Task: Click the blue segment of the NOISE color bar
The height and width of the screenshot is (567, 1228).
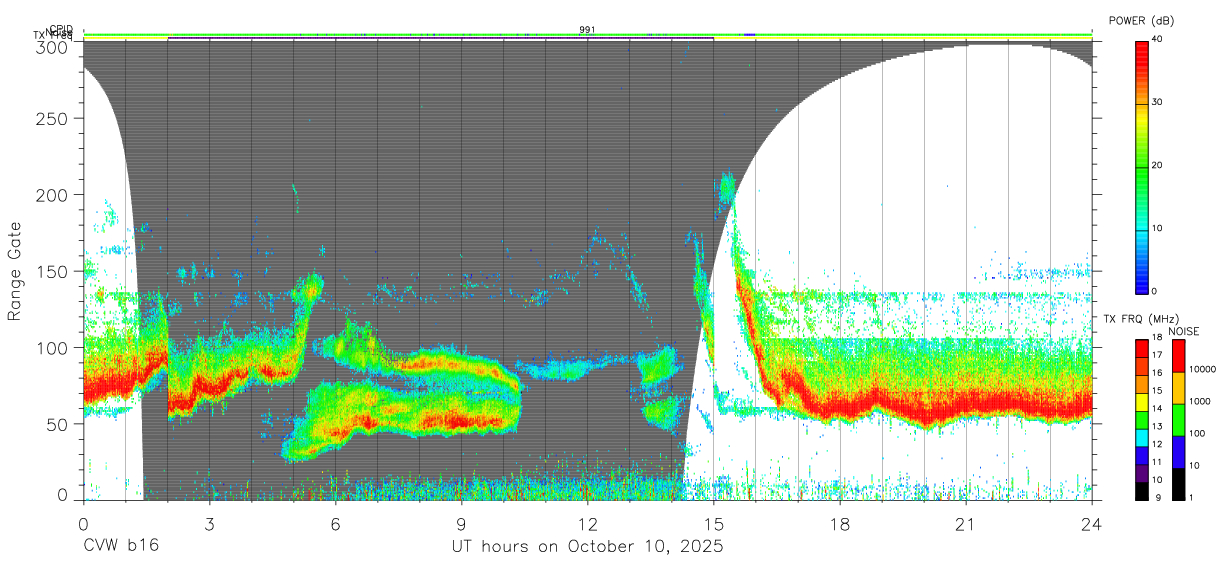Action: (1178, 451)
